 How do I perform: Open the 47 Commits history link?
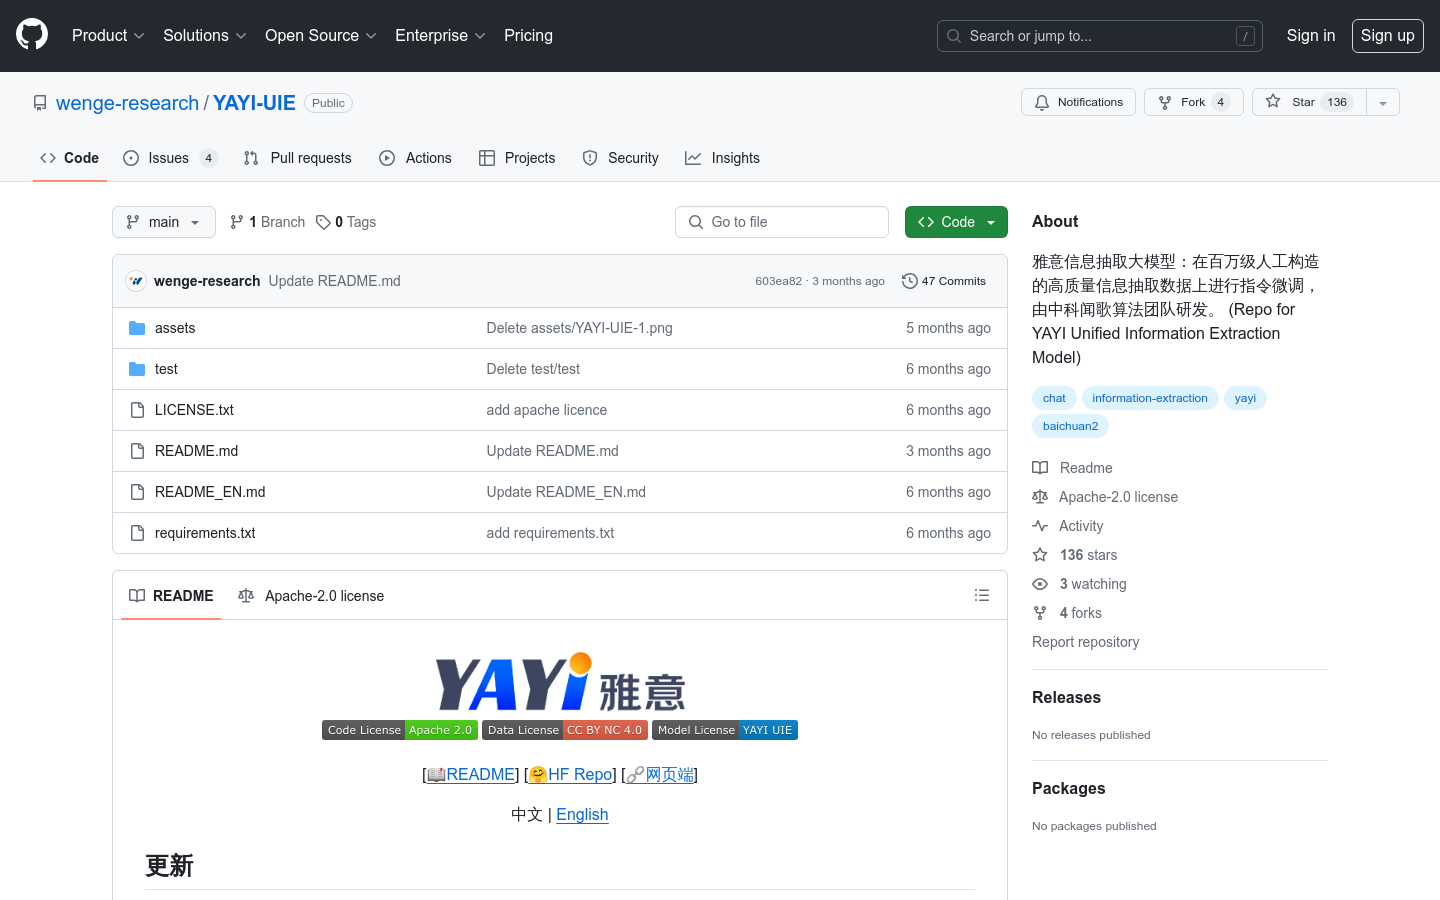944,281
